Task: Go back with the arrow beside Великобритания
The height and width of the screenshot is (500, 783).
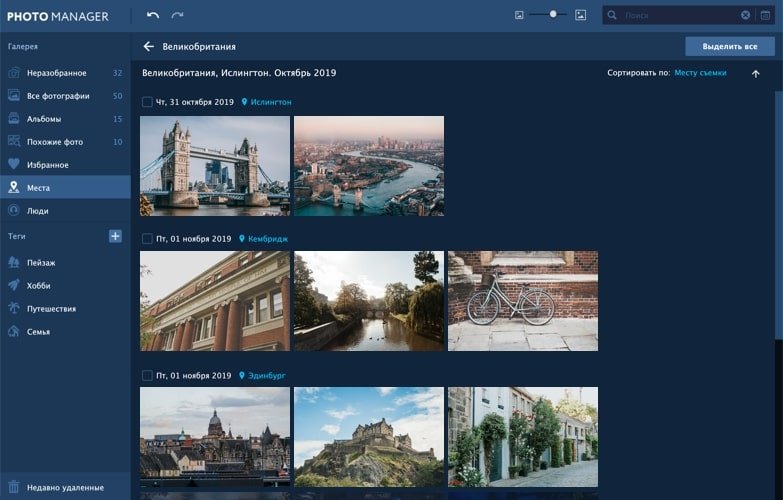Action: point(148,46)
